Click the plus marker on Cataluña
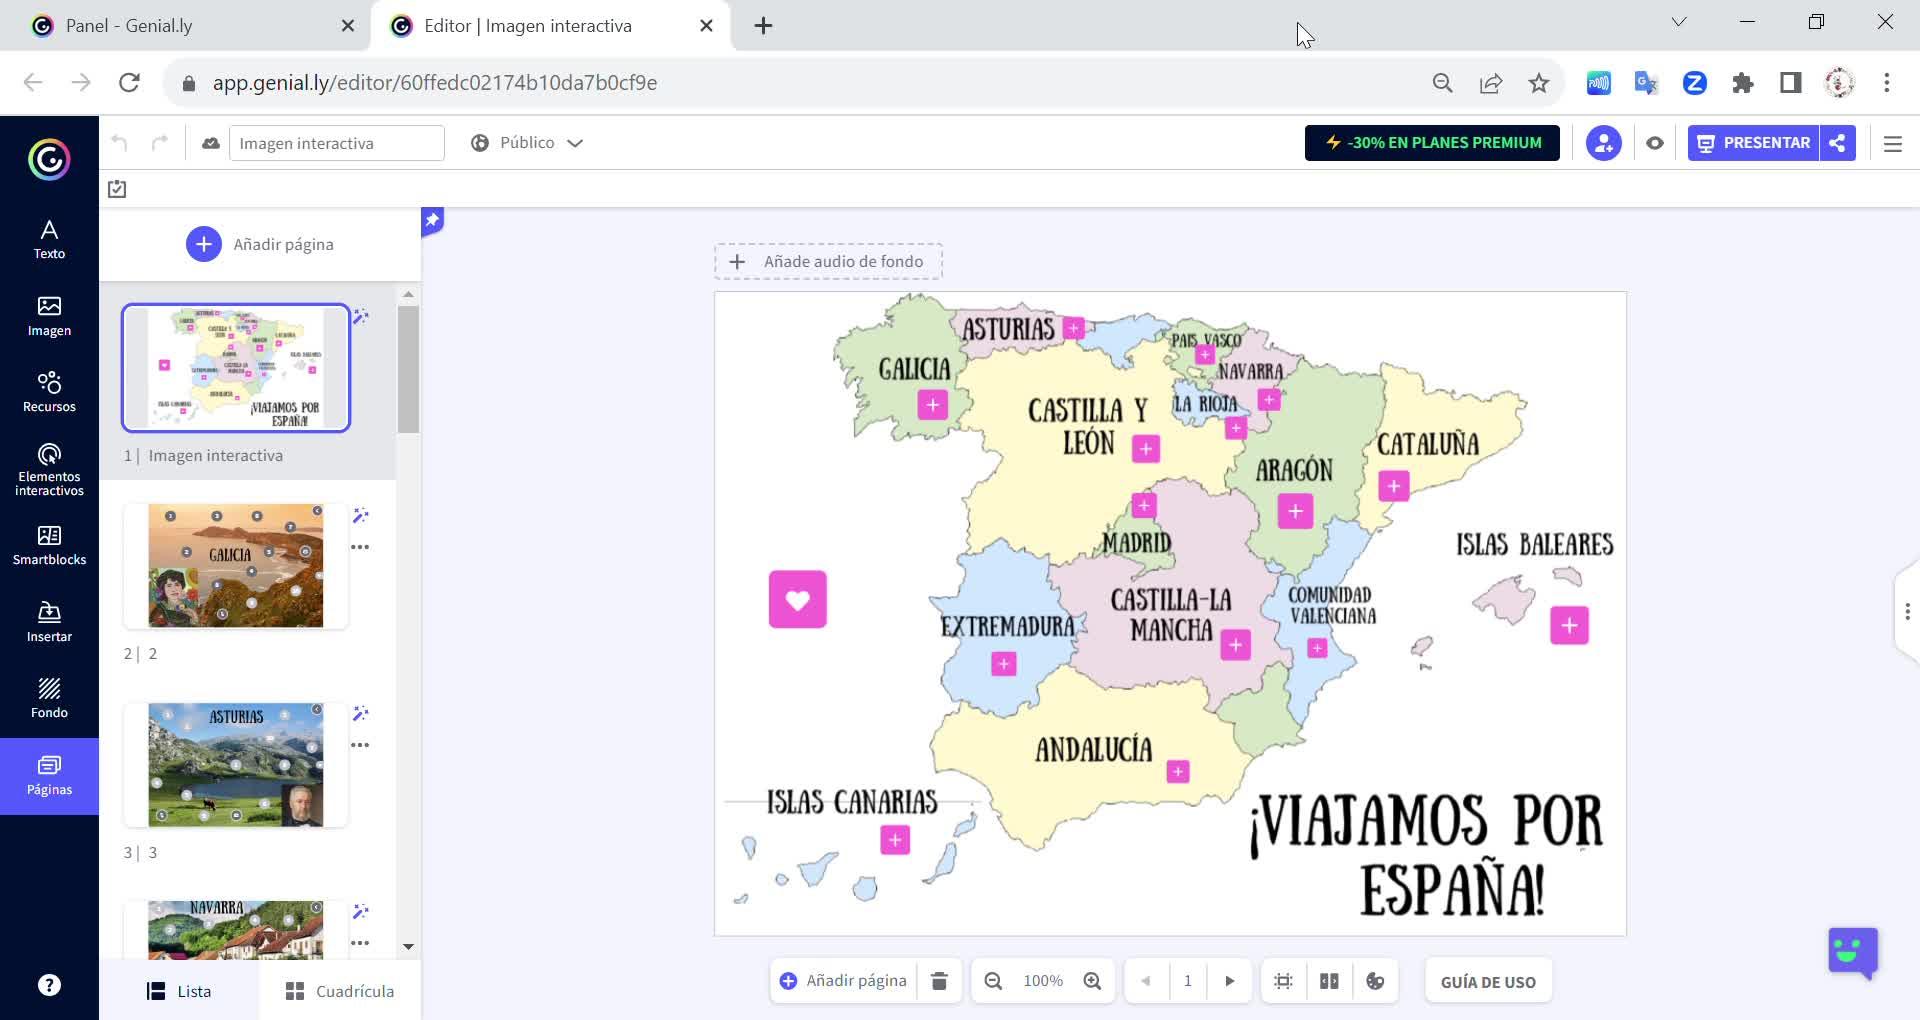 coord(1394,486)
